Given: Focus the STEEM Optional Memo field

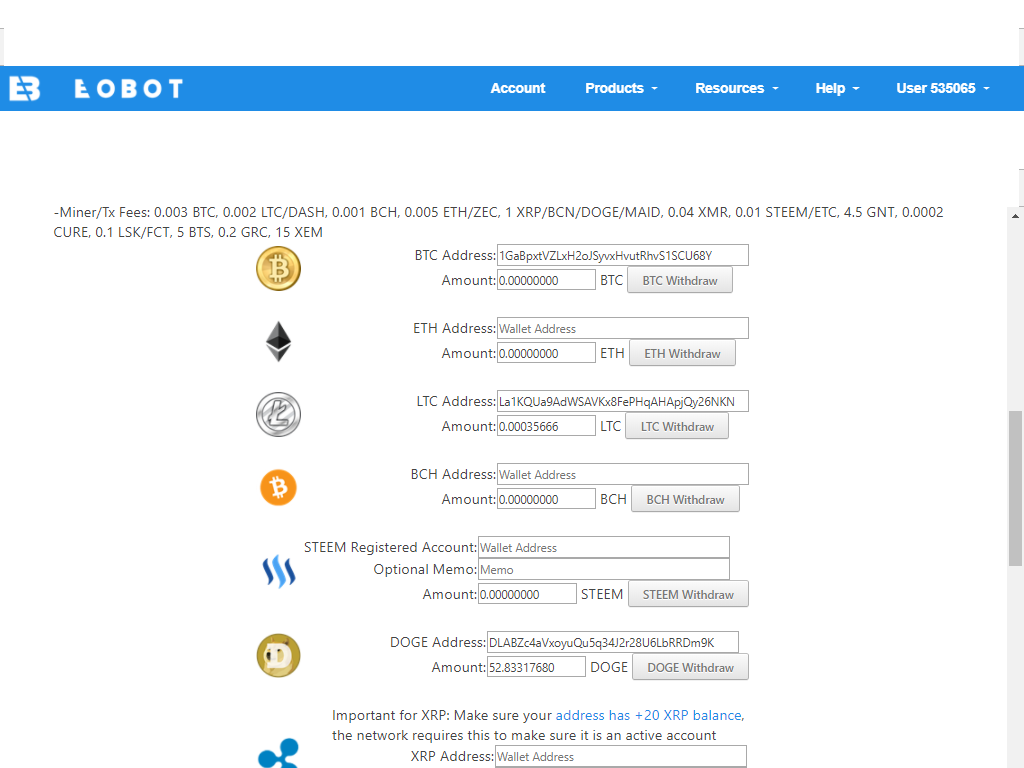Looking at the screenshot, I should point(603,569).
